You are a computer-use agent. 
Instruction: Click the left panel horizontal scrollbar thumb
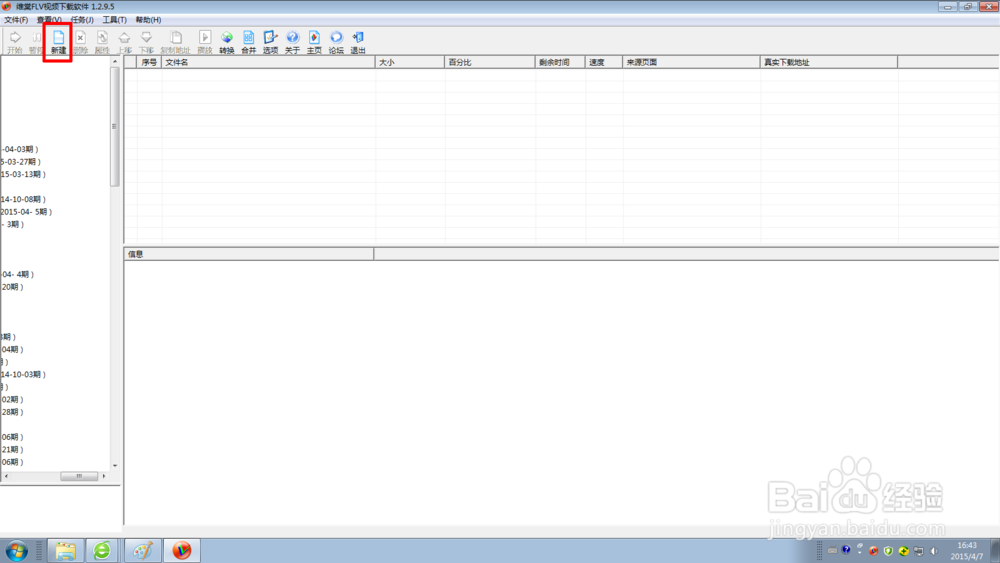(79, 476)
